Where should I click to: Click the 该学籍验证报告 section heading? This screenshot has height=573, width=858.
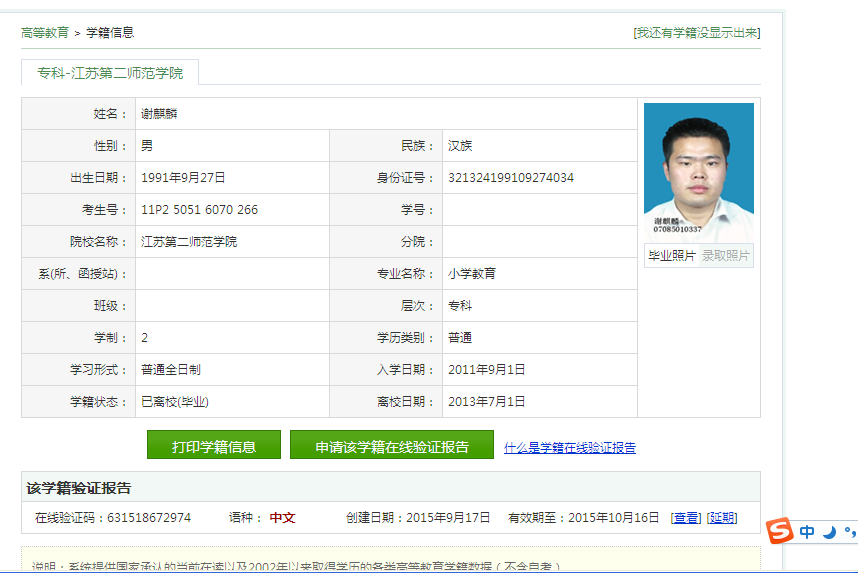coord(79,488)
